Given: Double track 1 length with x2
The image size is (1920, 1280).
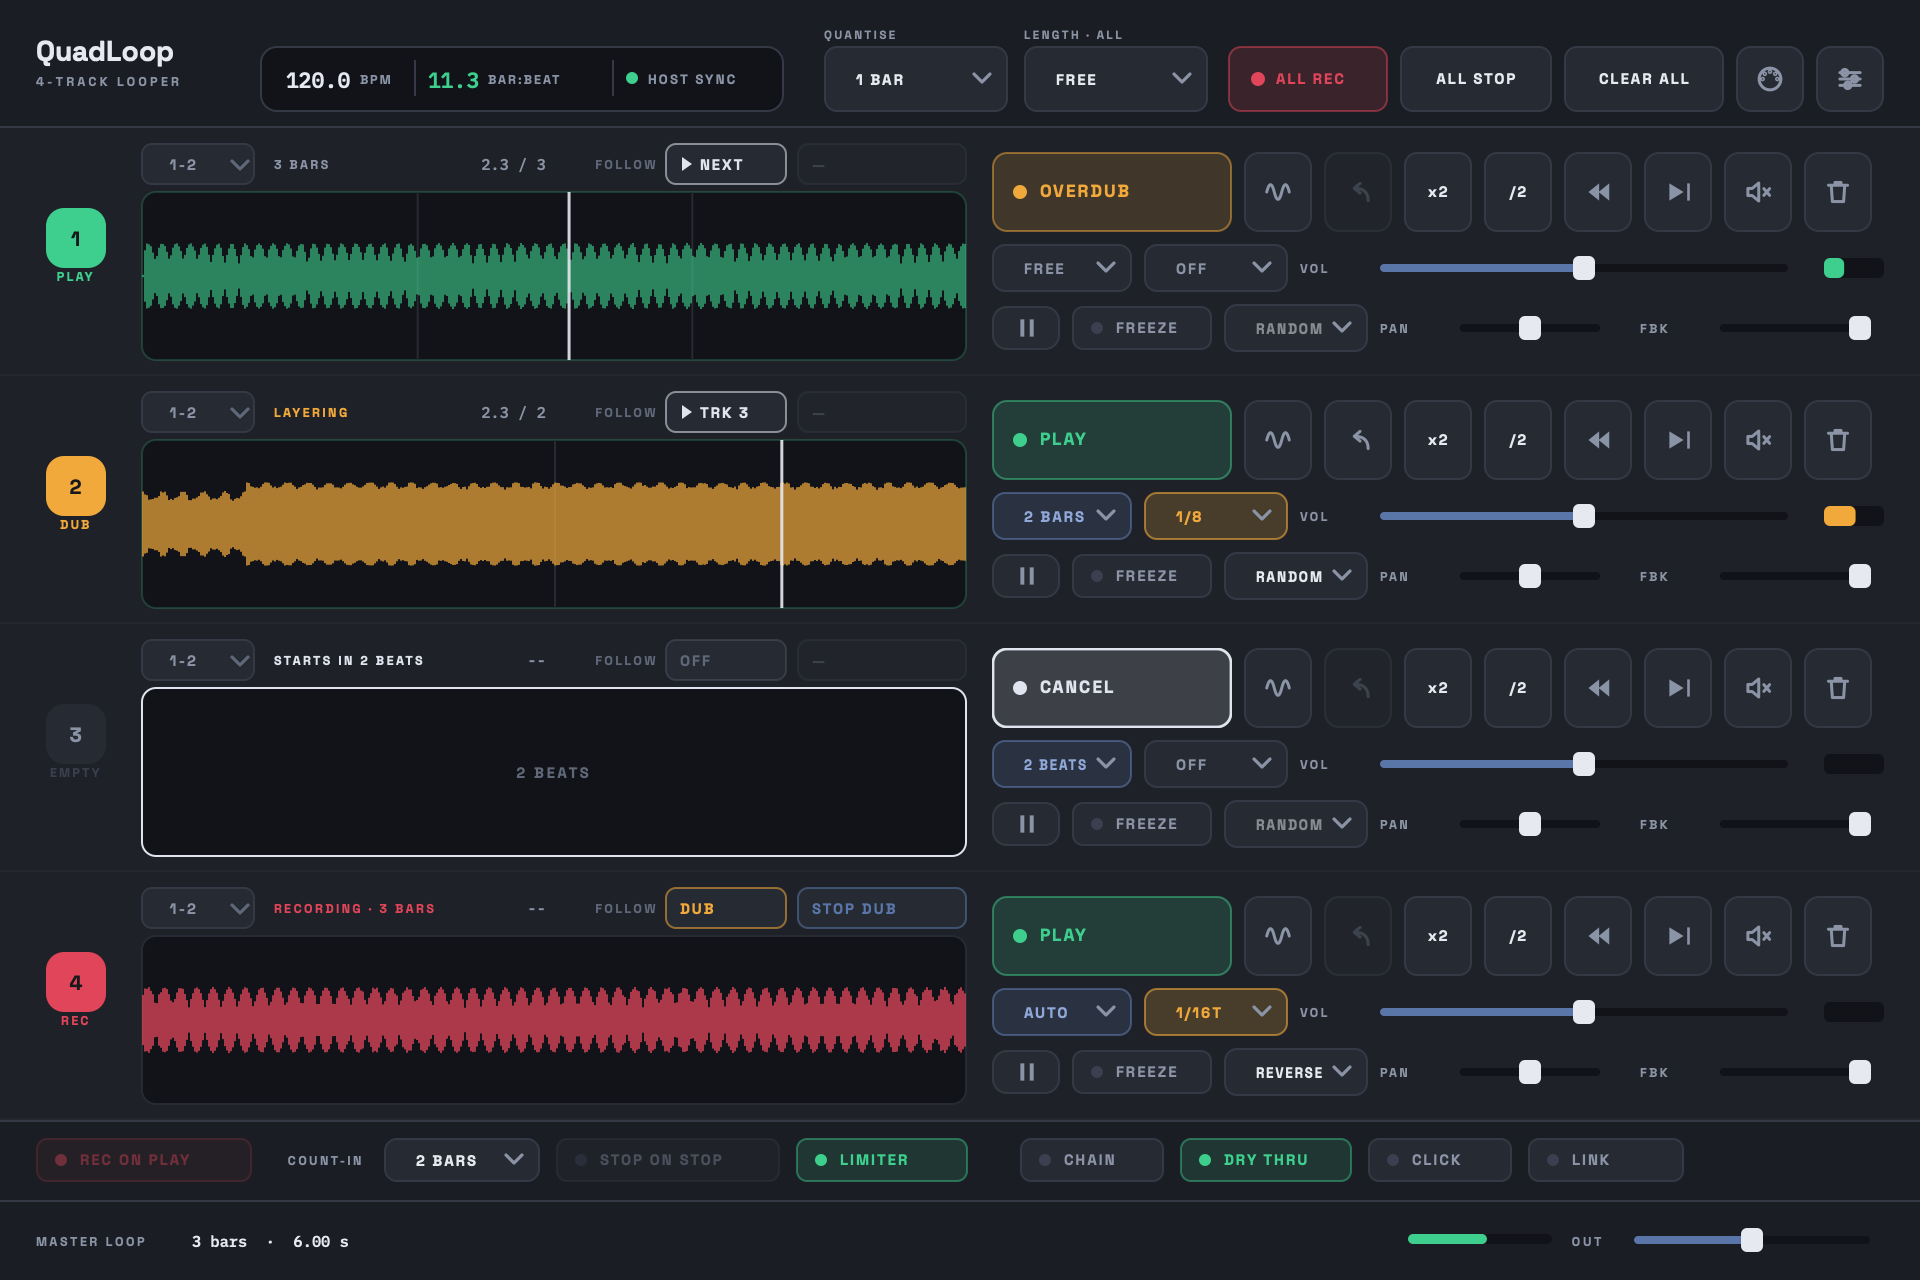Looking at the screenshot, I should pos(1437,192).
